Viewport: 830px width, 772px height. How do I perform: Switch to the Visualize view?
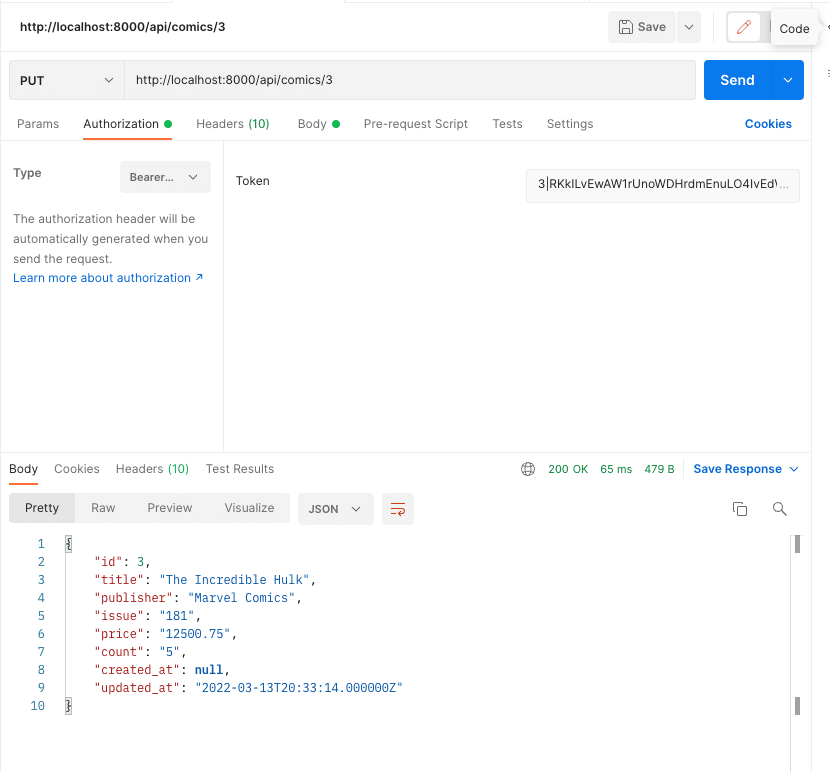point(249,508)
